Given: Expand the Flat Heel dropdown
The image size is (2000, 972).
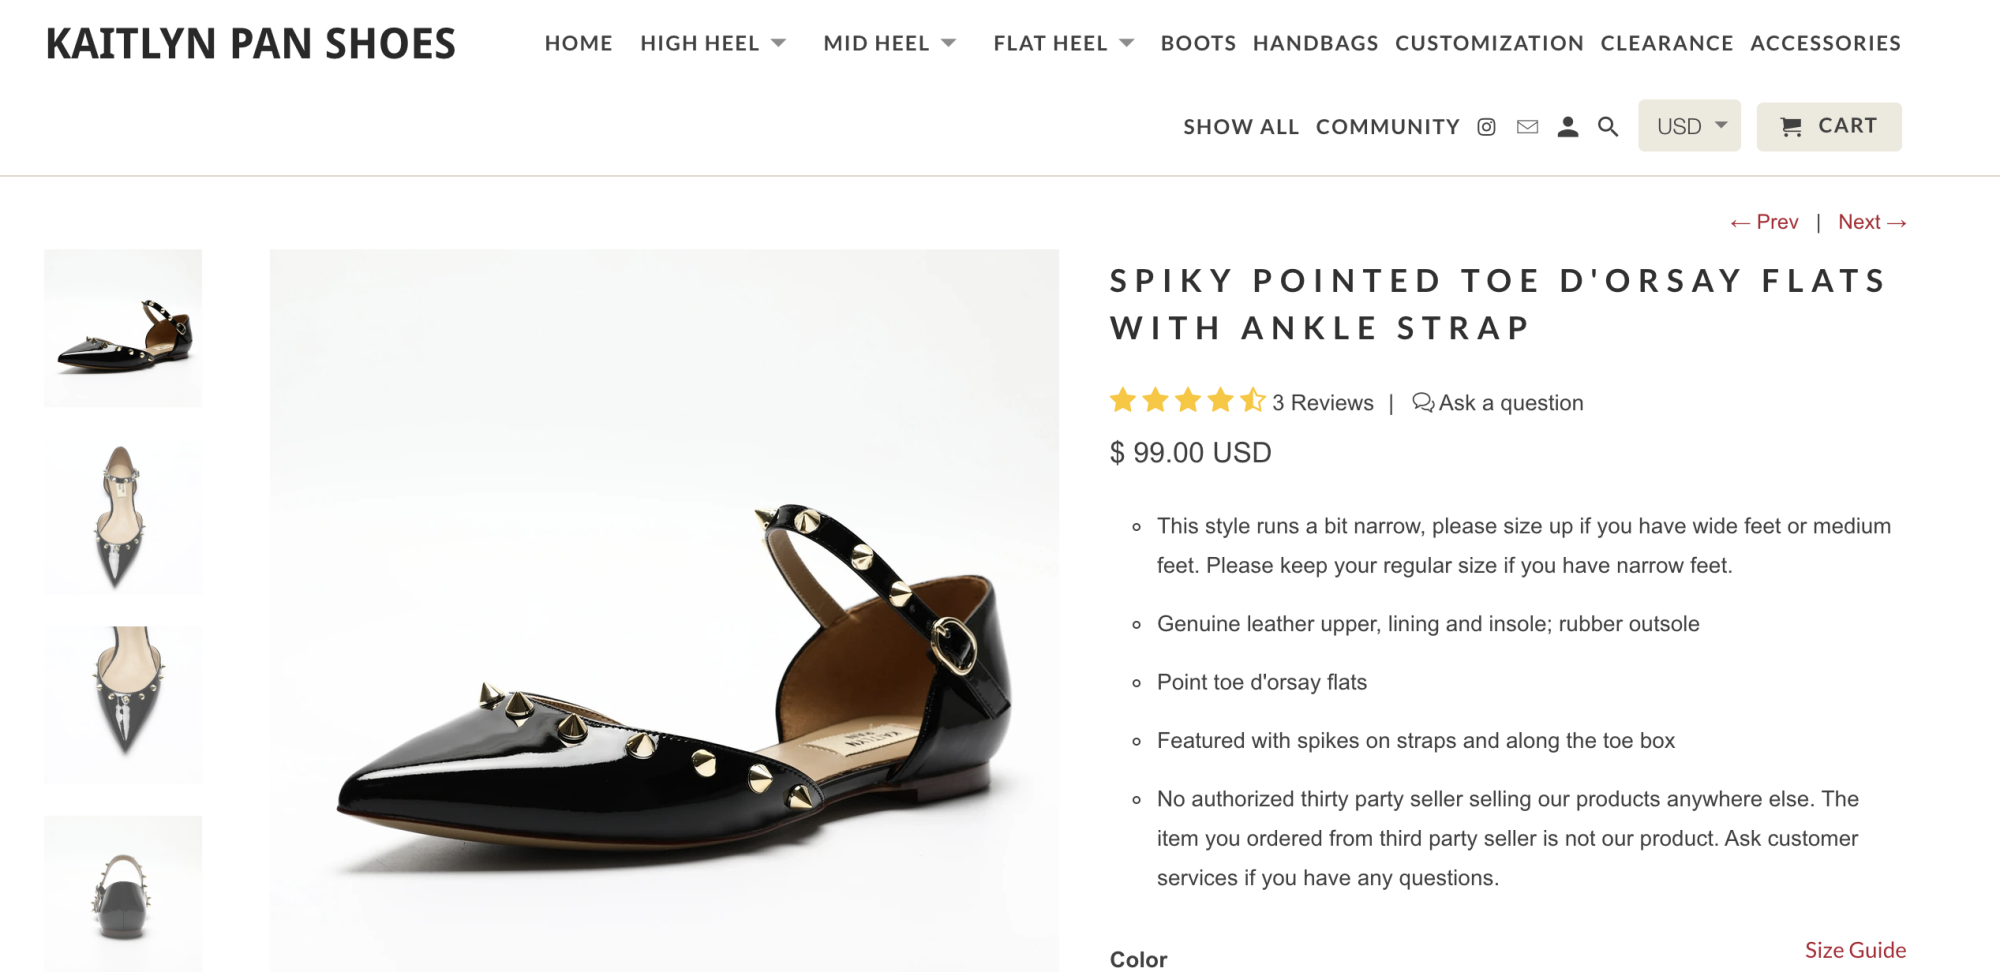Looking at the screenshot, I should click(1063, 44).
